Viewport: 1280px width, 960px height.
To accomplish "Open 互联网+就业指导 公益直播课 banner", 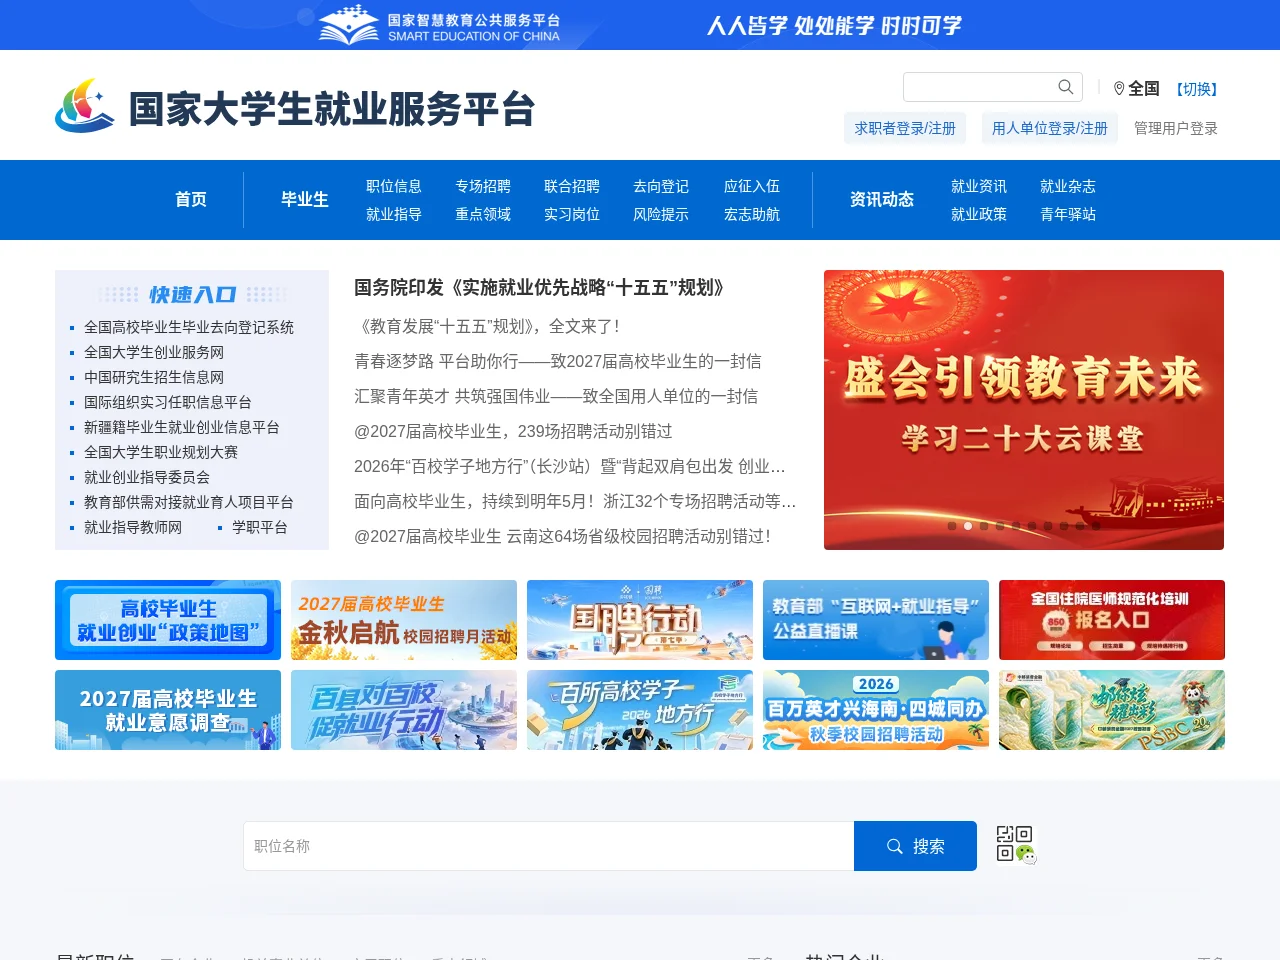I will tap(876, 620).
